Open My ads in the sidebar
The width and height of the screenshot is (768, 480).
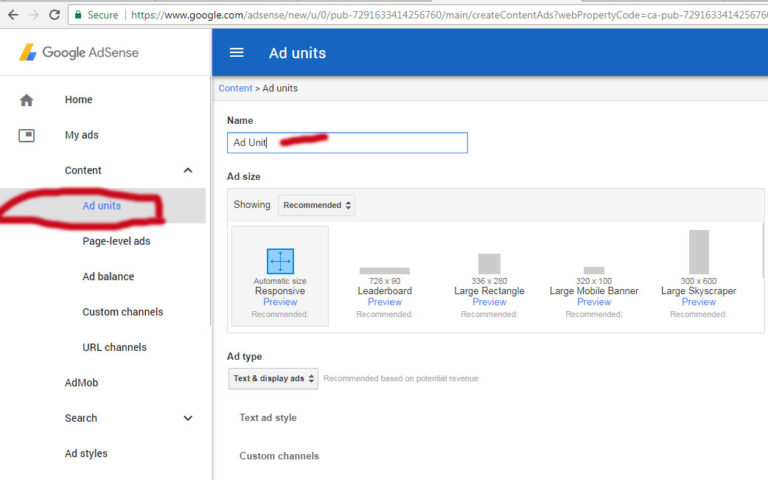click(x=81, y=135)
